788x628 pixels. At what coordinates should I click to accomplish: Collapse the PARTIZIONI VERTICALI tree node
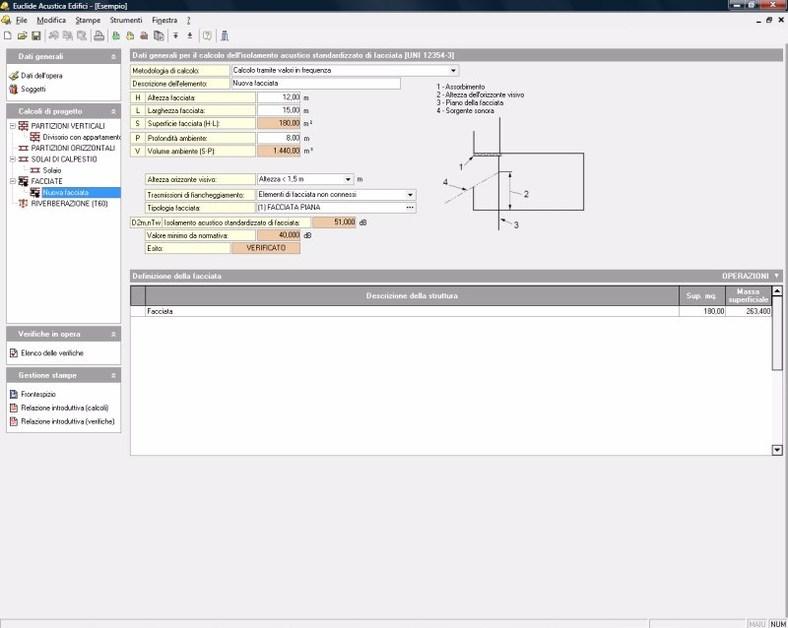[11, 126]
